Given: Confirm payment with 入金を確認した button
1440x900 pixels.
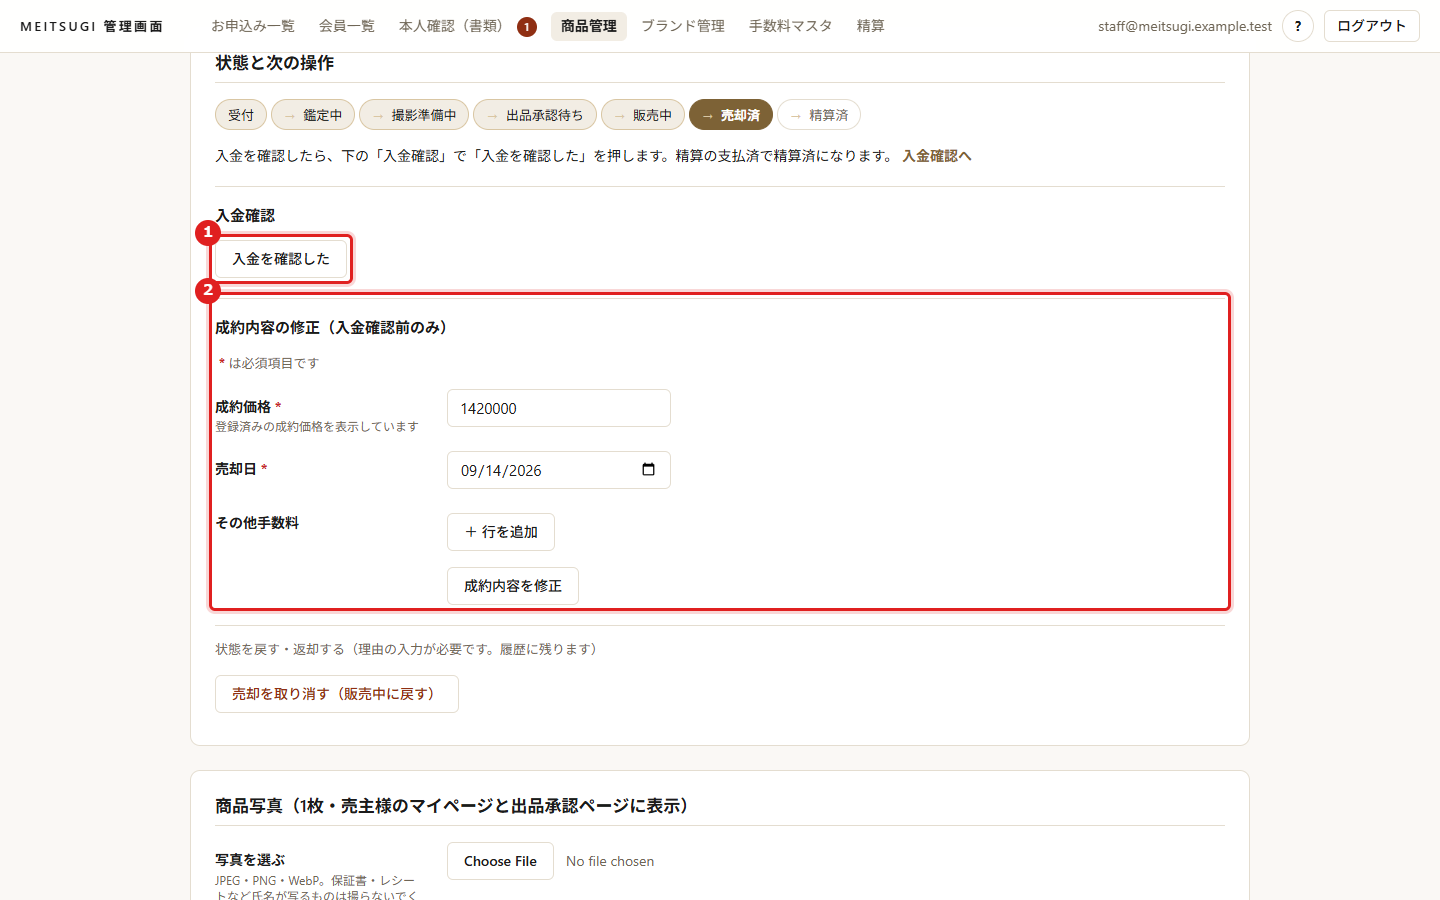Looking at the screenshot, I should click(281, 259).
